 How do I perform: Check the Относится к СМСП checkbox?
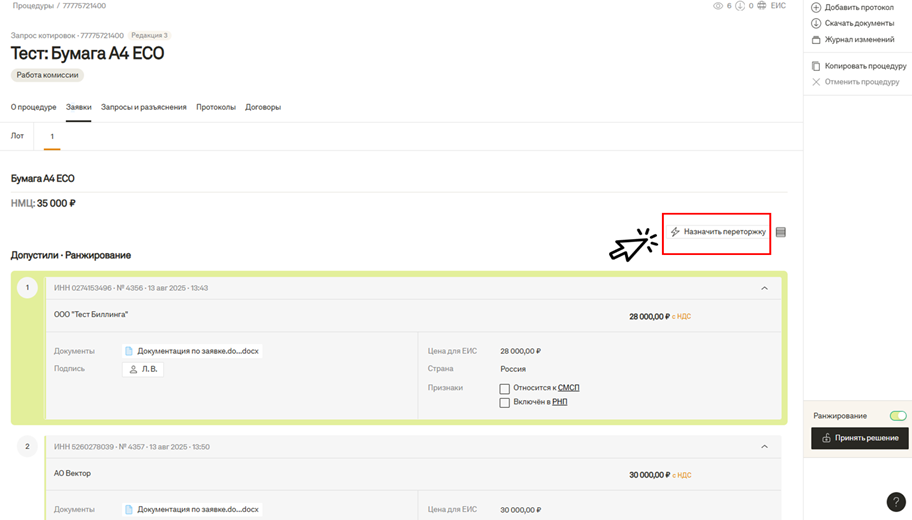tap(505, 388)
